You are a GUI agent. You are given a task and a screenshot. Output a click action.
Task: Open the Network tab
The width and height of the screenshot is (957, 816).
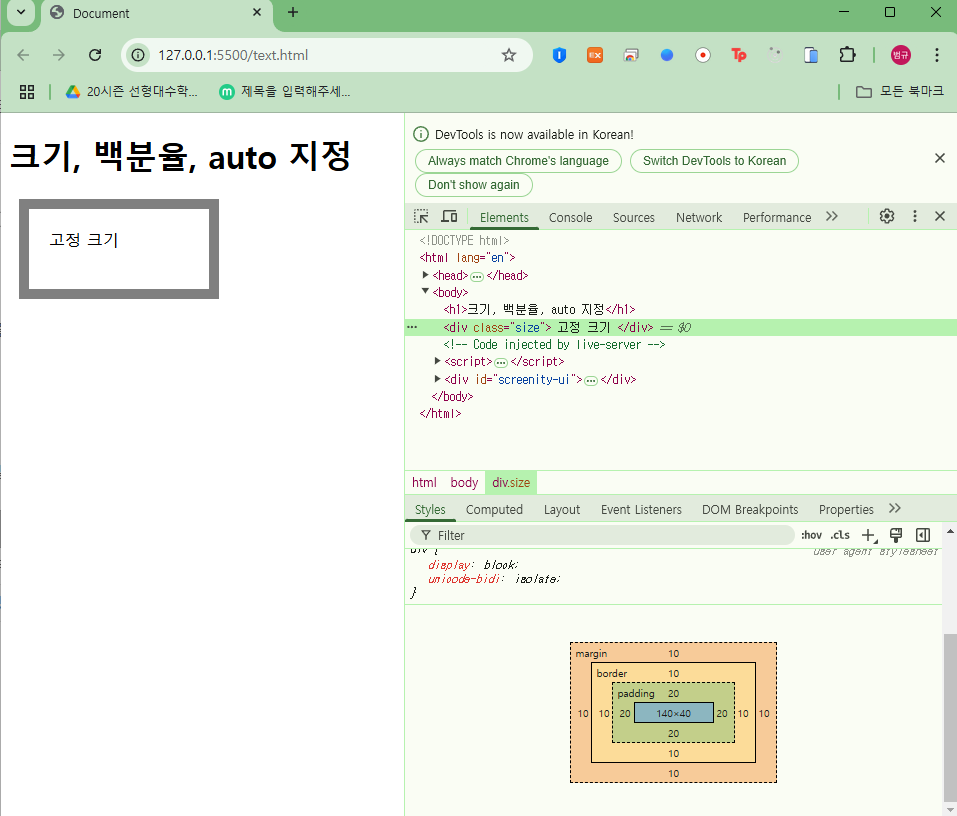tap(699, 218)
